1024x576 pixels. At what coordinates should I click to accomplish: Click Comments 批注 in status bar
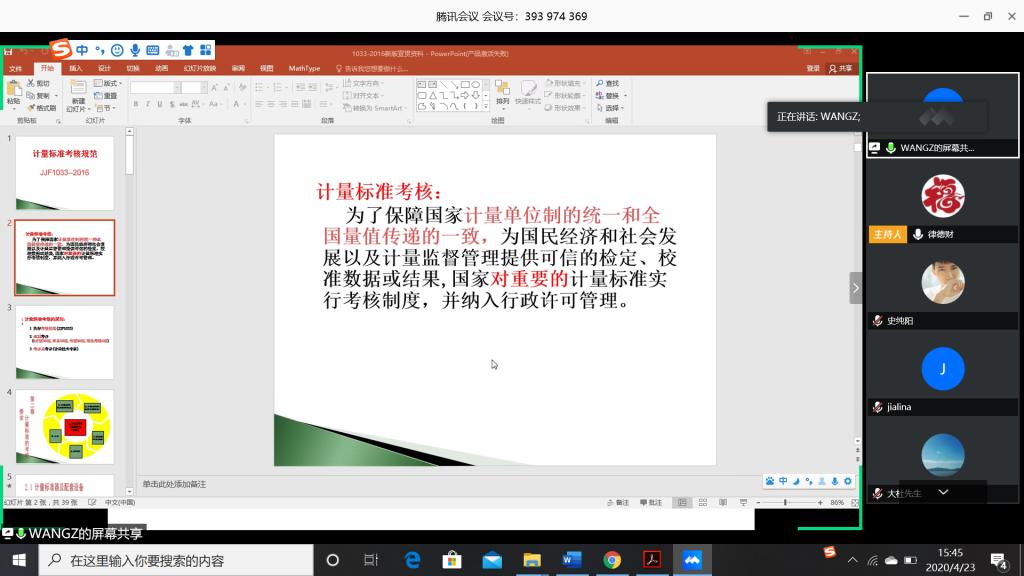(651, 503)
